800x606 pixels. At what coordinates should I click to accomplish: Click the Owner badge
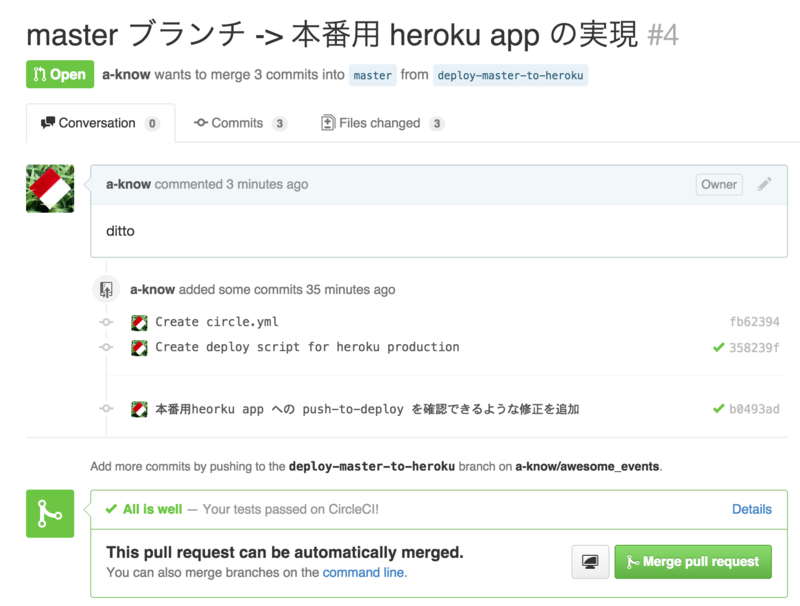719,184
